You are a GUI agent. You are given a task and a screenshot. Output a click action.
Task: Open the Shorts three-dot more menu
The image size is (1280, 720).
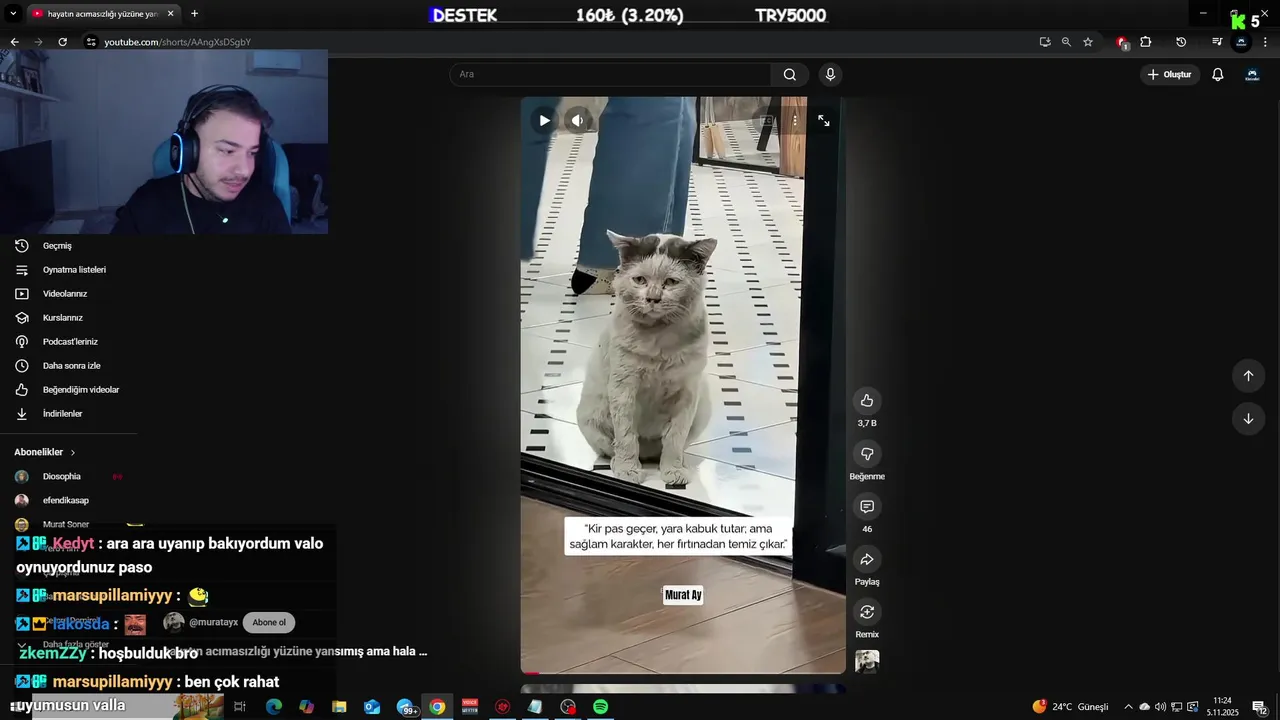click(795, 121)
